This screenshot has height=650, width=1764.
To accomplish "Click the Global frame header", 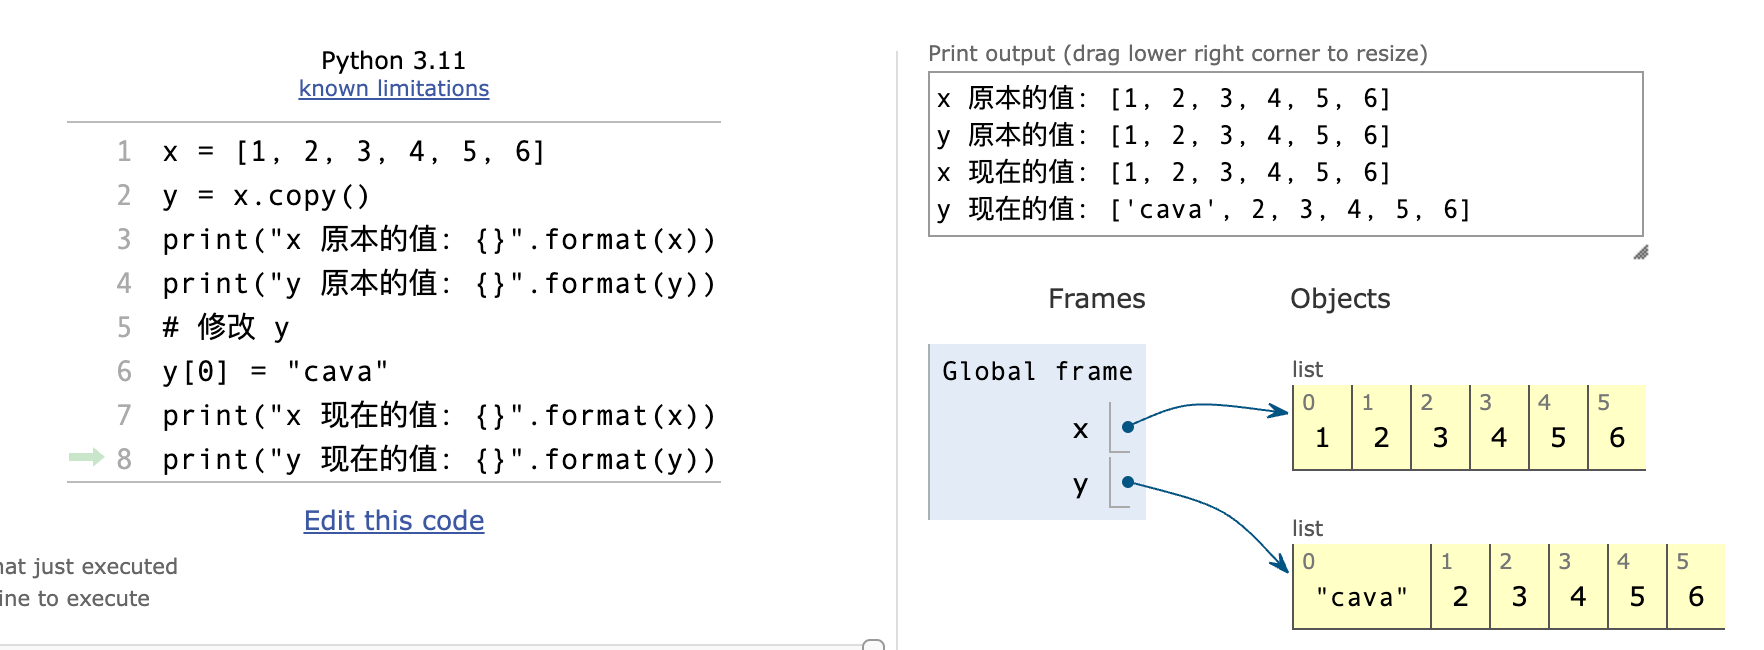I will coord(1037,372).
